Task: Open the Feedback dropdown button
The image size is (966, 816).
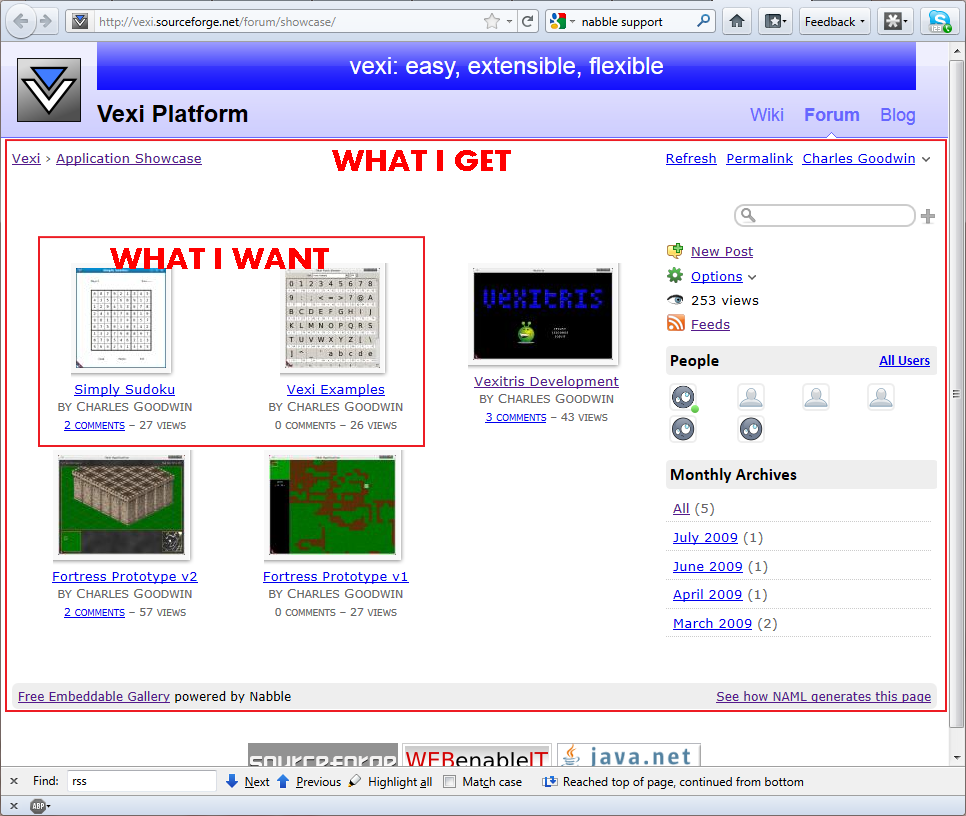Action: [x=835, y=21]
